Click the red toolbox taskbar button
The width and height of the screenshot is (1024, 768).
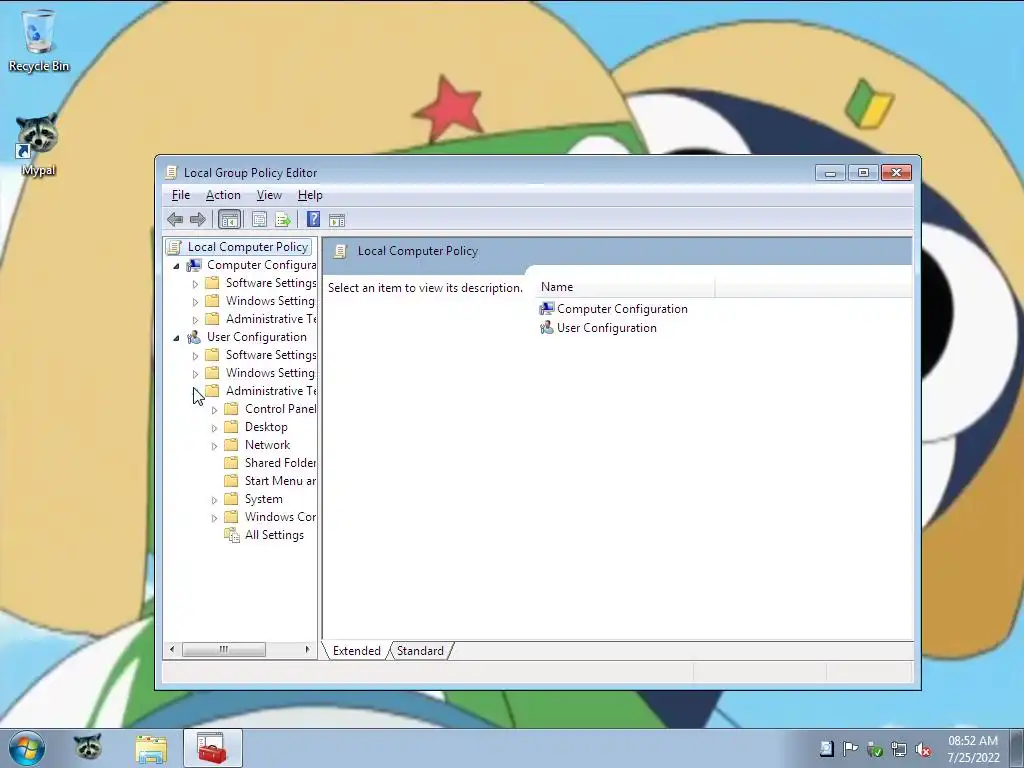coord(212,748)
